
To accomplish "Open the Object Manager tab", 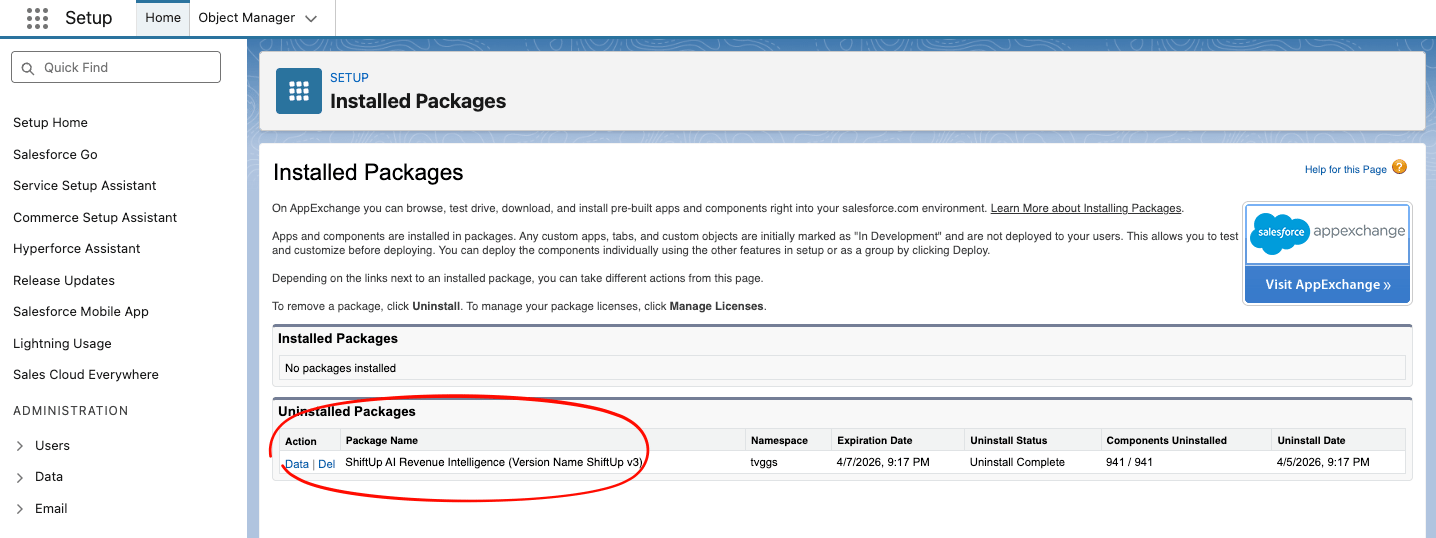I will 247,18.
